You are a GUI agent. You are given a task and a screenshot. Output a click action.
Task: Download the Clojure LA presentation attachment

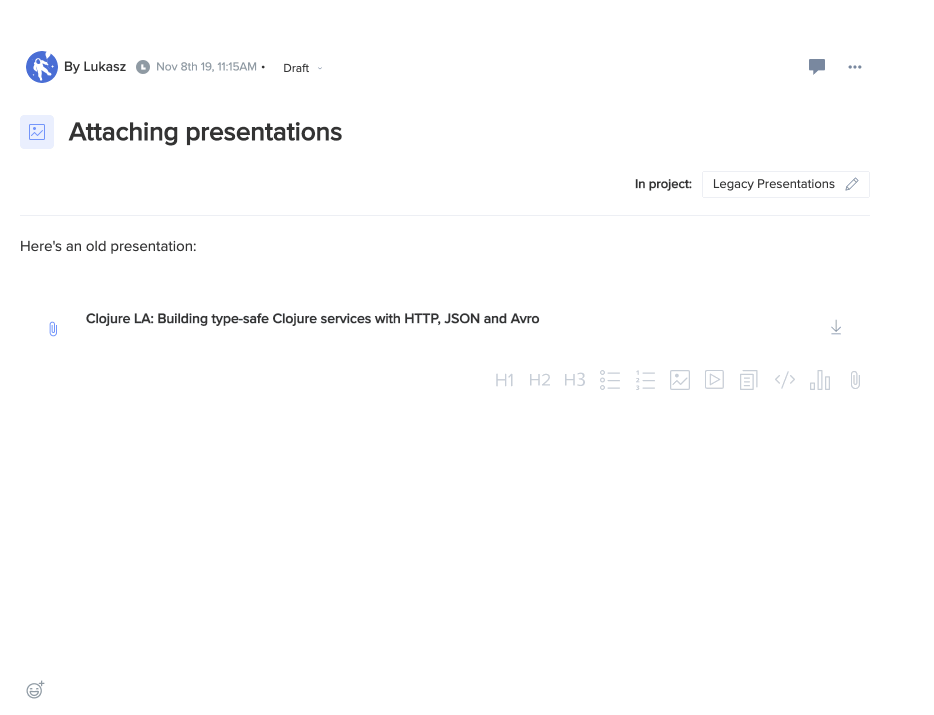(x=836, y=327)
